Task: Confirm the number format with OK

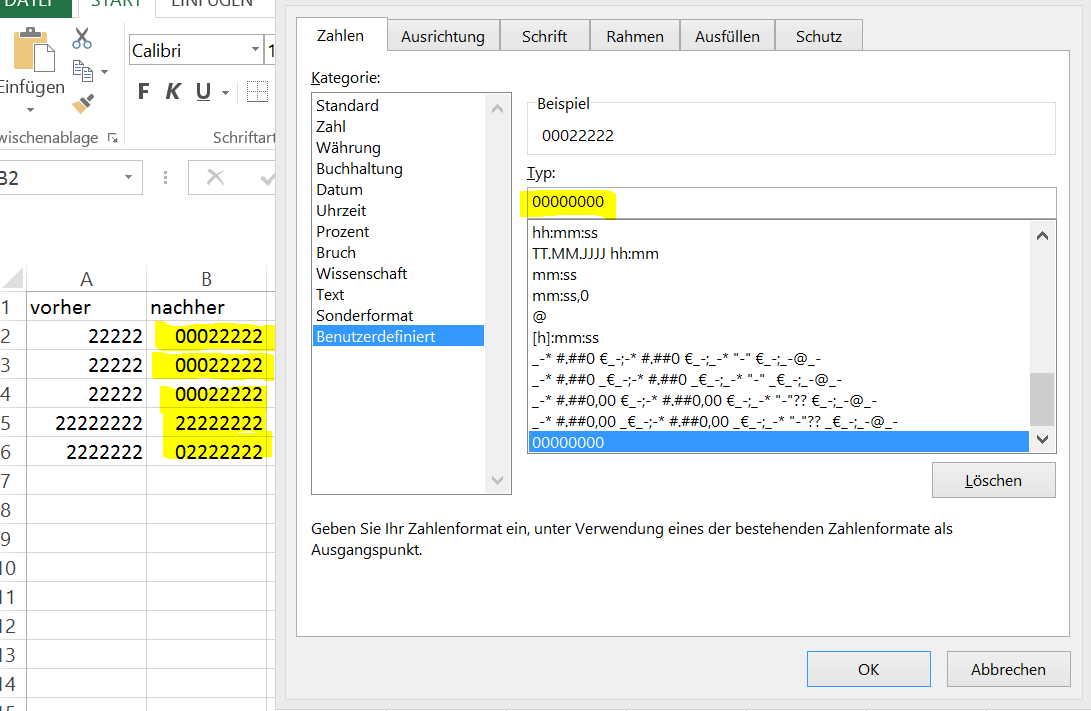Action: click(868, 668)
